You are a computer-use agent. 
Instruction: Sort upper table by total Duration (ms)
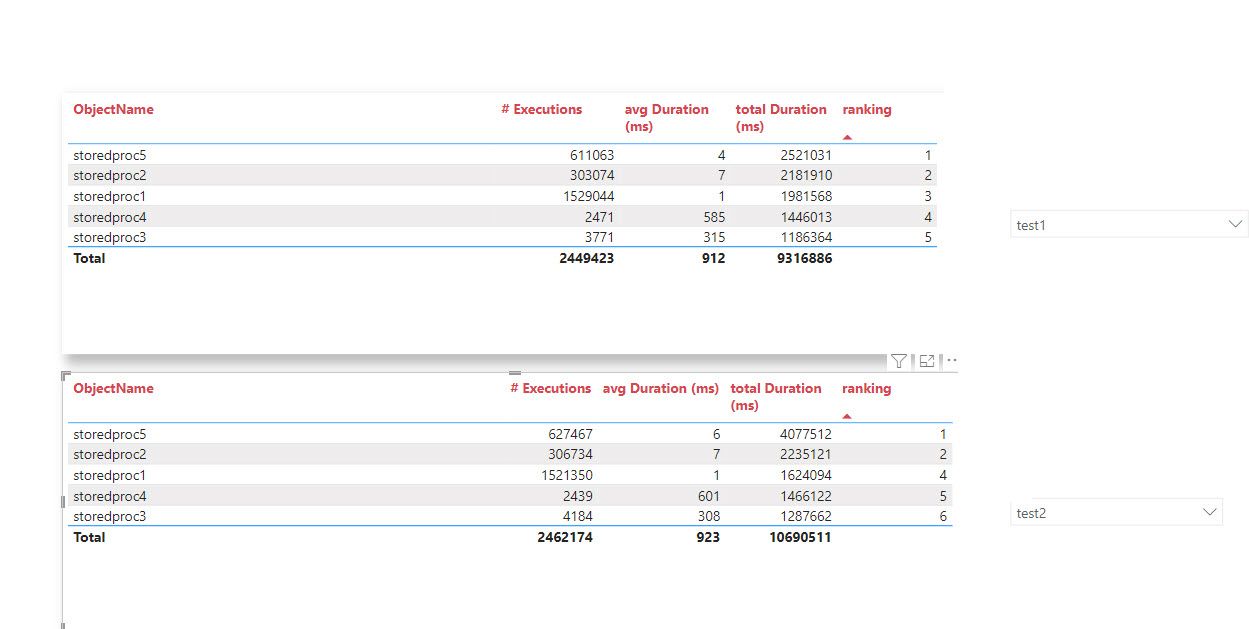781,118
